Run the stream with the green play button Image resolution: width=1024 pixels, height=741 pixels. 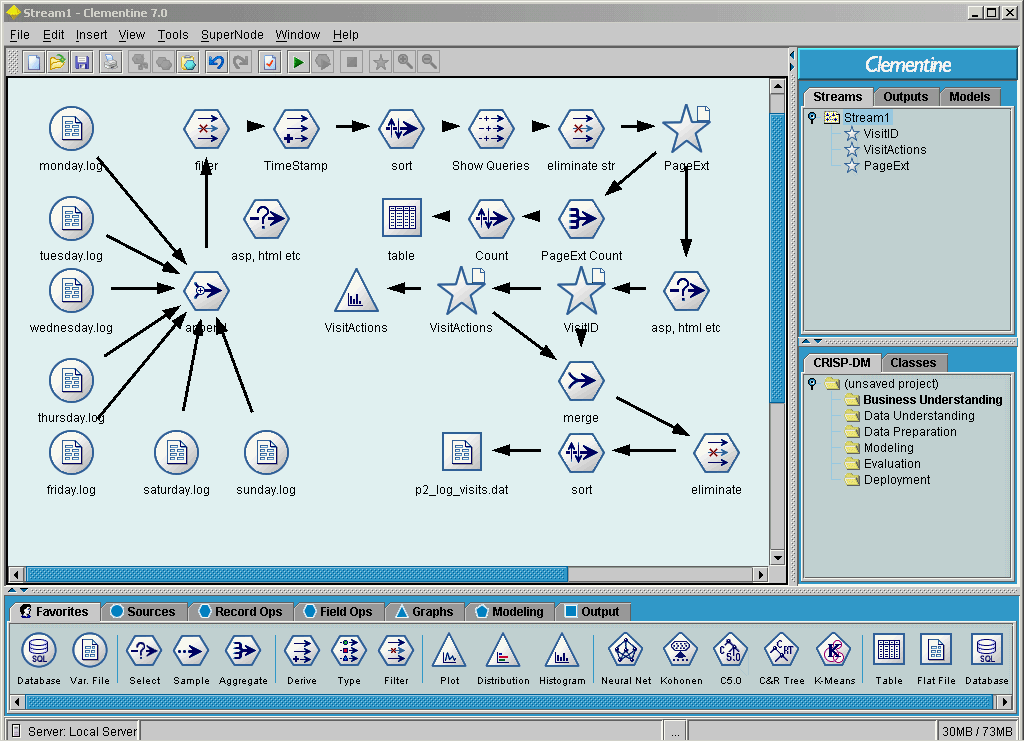[x=298, y=63]
